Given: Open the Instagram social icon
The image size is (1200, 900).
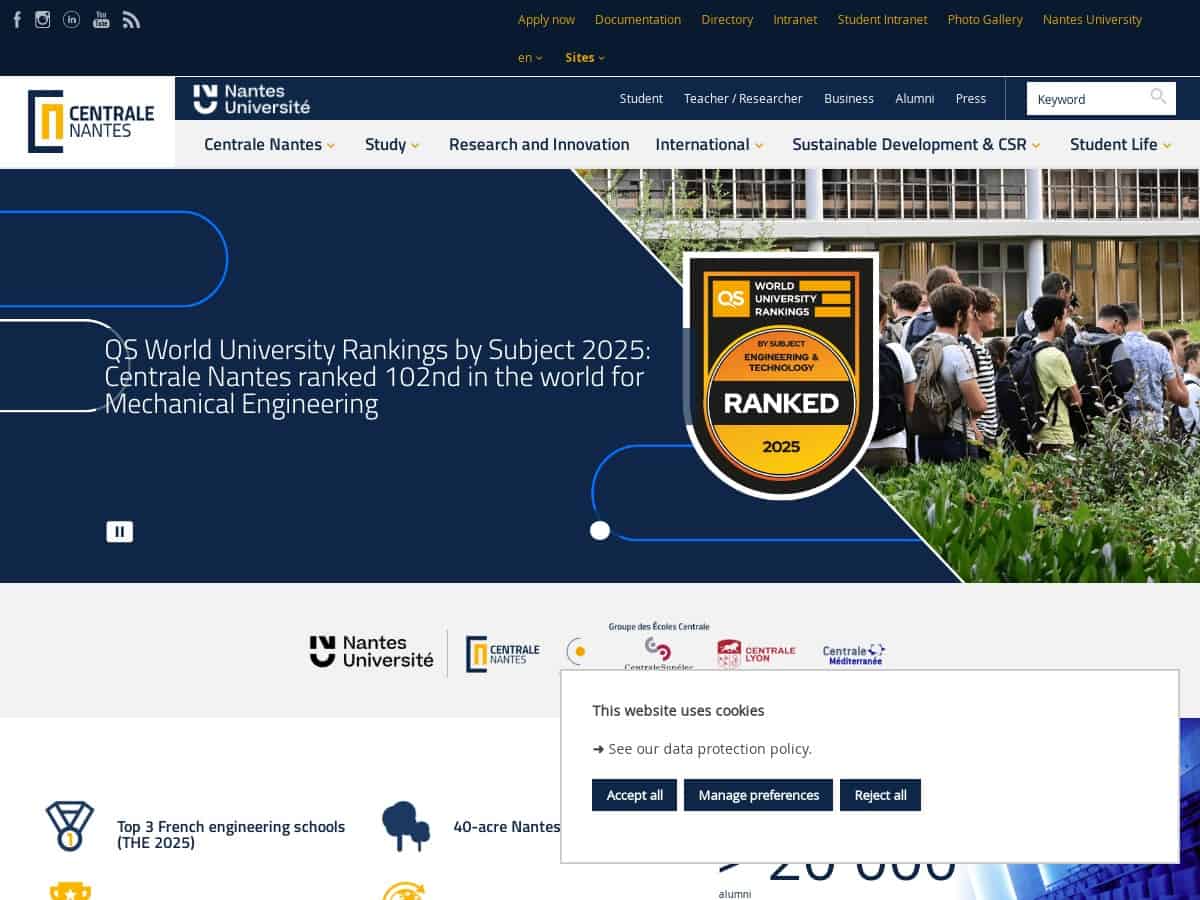Looking at the screenshot, I should tap(42, 19).
